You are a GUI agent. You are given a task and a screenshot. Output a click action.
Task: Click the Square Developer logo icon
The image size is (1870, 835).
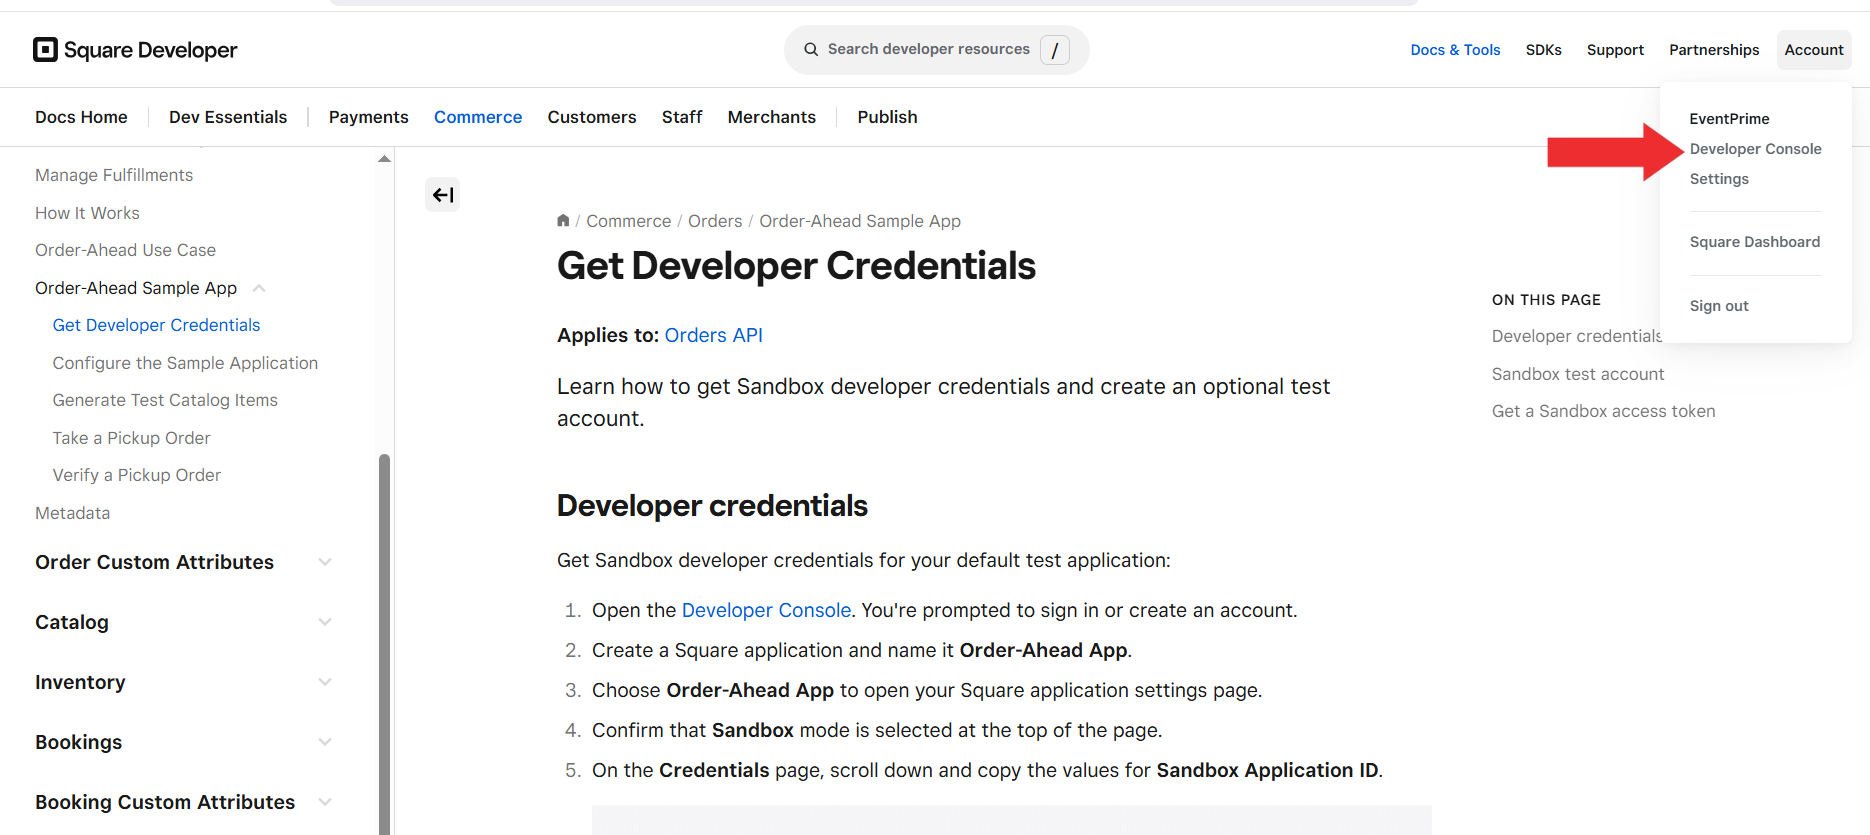(x=45, y=50)
